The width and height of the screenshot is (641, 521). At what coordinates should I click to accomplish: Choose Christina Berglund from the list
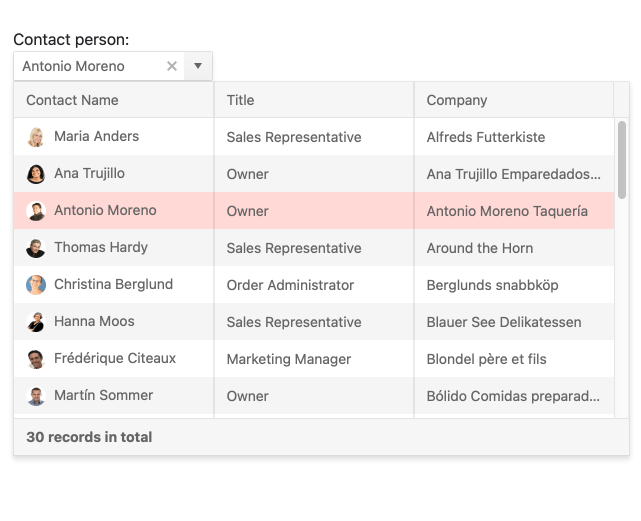113,284
